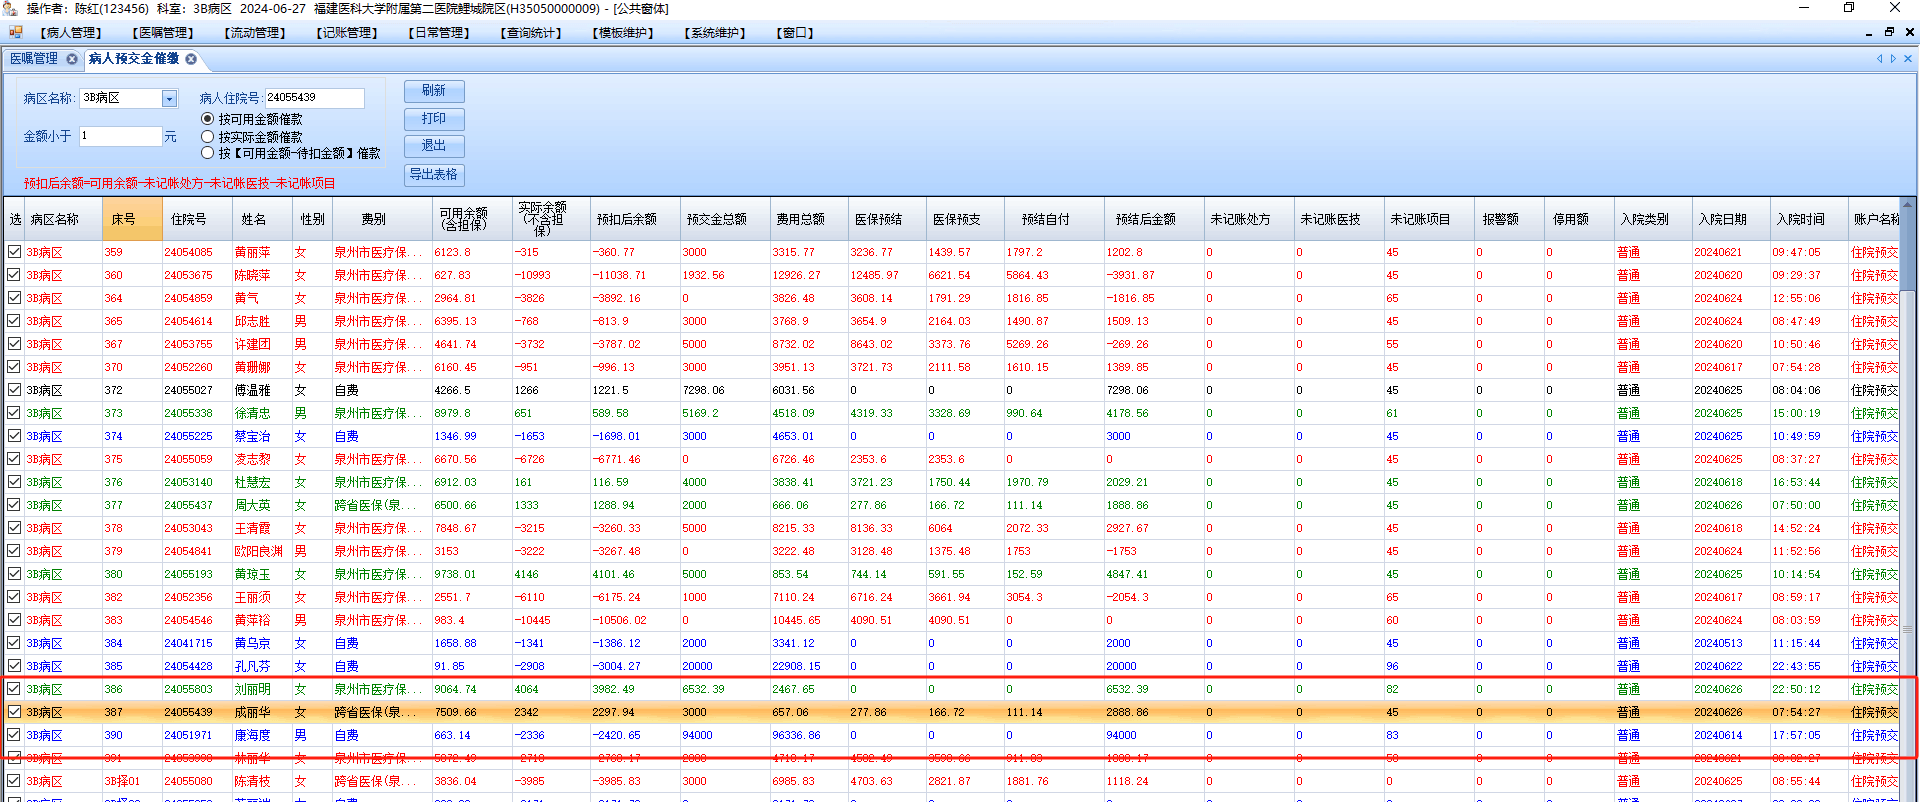The image size is (1920, 802).
Task: Sort by the 报警额 column header
Action: point(1510,219)
